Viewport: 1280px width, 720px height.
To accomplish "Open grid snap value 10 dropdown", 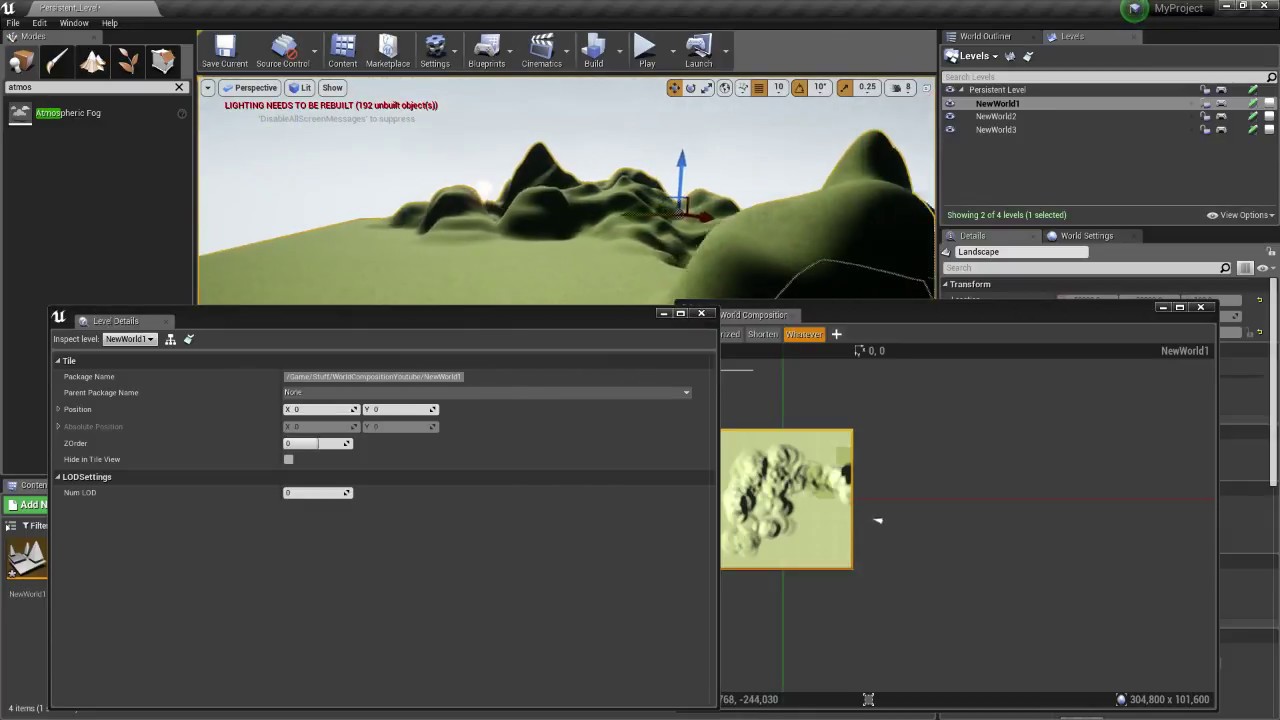I will (778, 88).
